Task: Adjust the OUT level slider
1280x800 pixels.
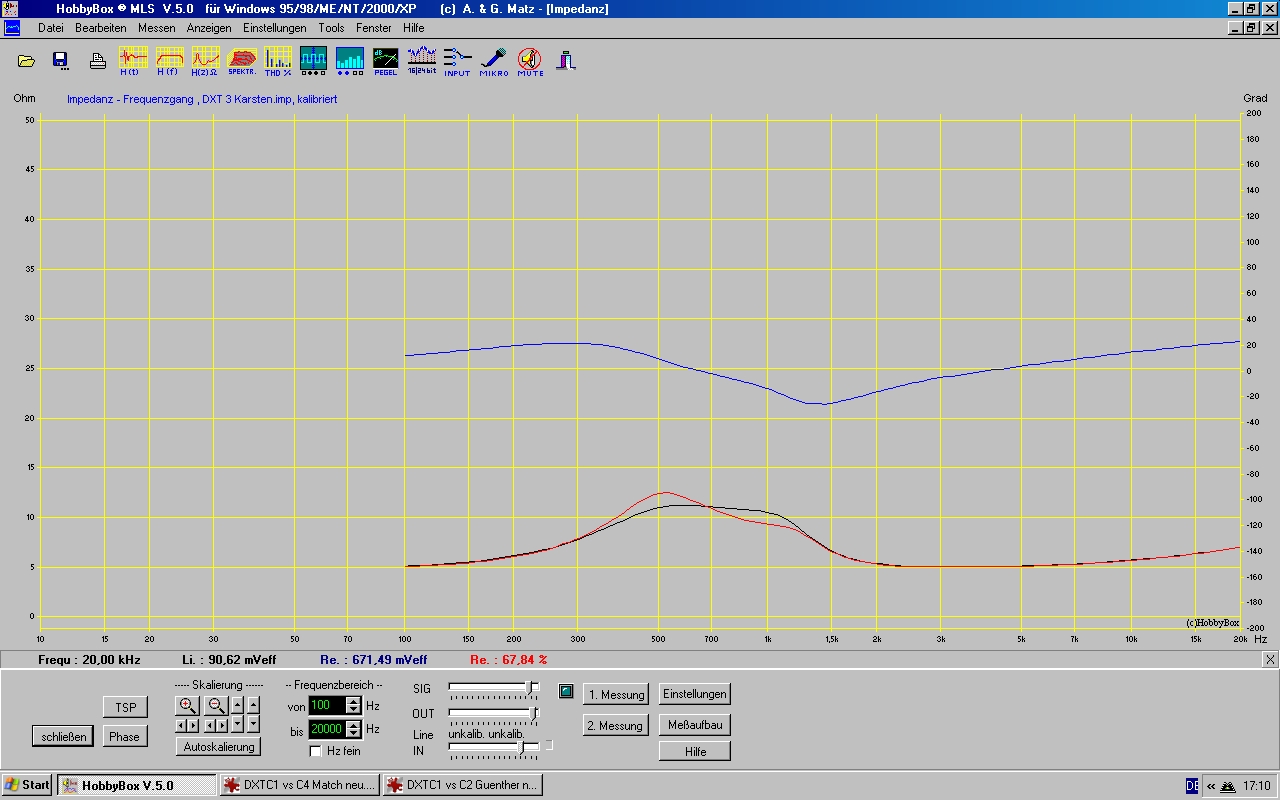Action: point(534,713)
